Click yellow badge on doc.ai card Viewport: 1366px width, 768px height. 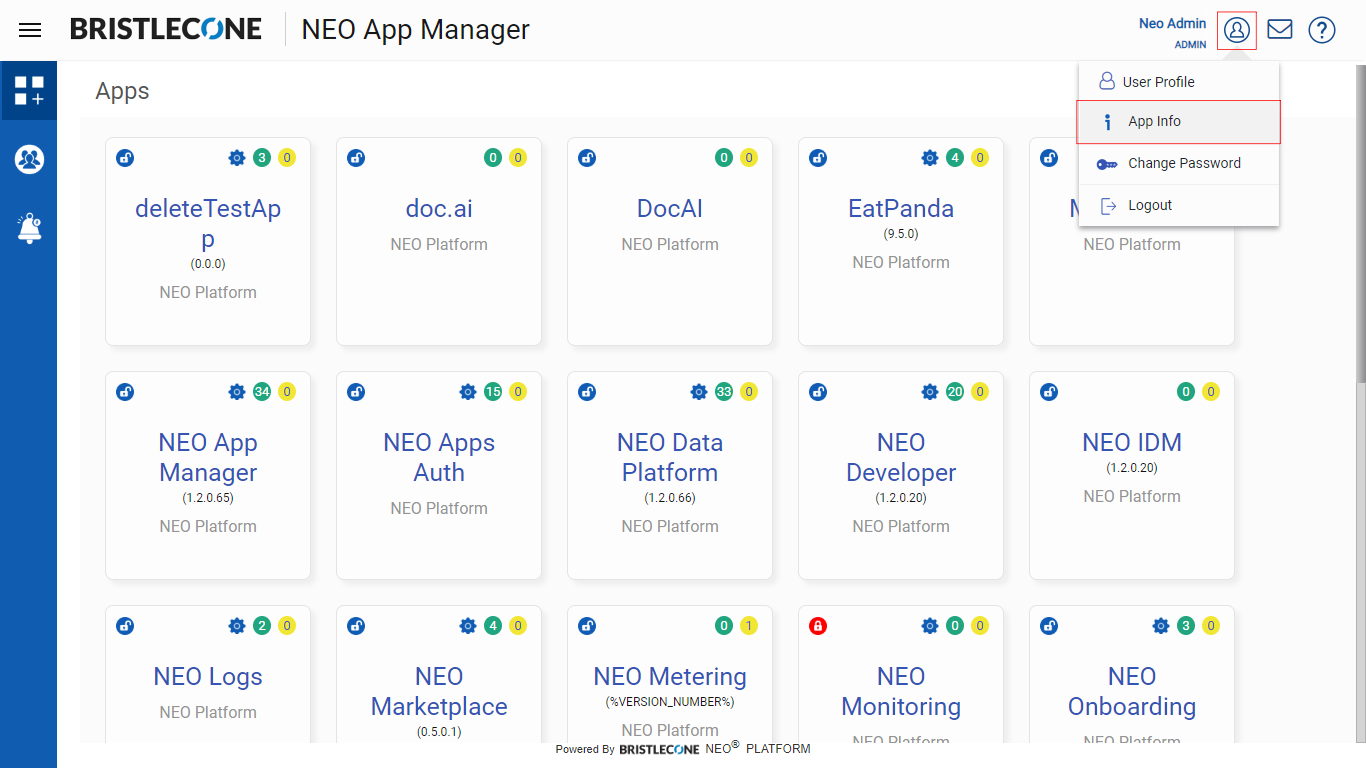518,158
